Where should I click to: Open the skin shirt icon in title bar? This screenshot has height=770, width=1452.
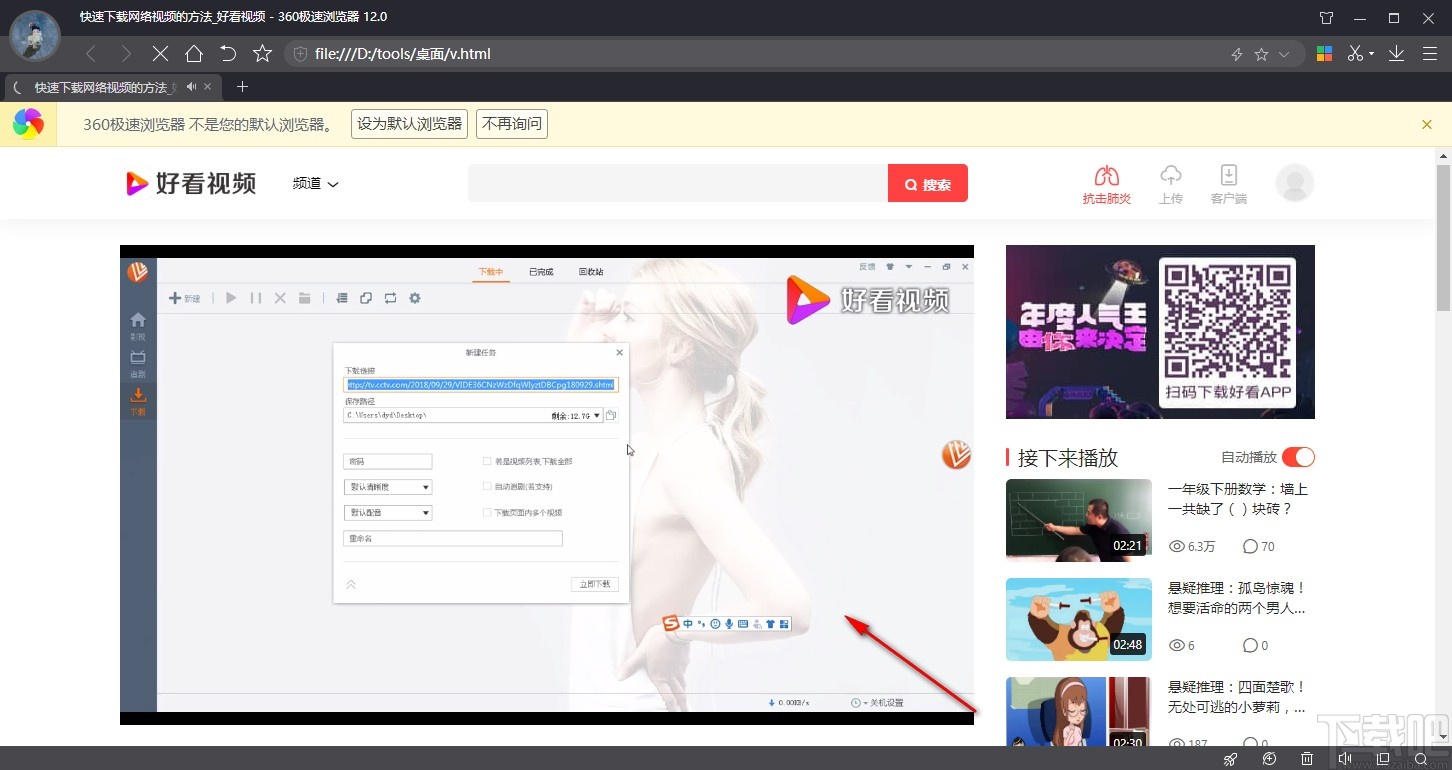[1326, 18]
